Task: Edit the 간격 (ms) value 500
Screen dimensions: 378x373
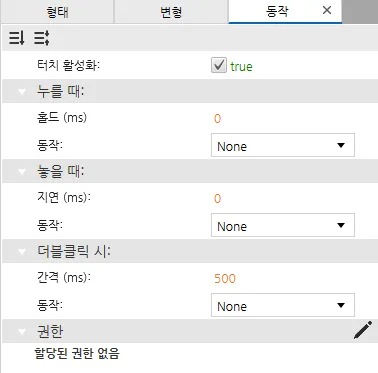Action: 225,278
